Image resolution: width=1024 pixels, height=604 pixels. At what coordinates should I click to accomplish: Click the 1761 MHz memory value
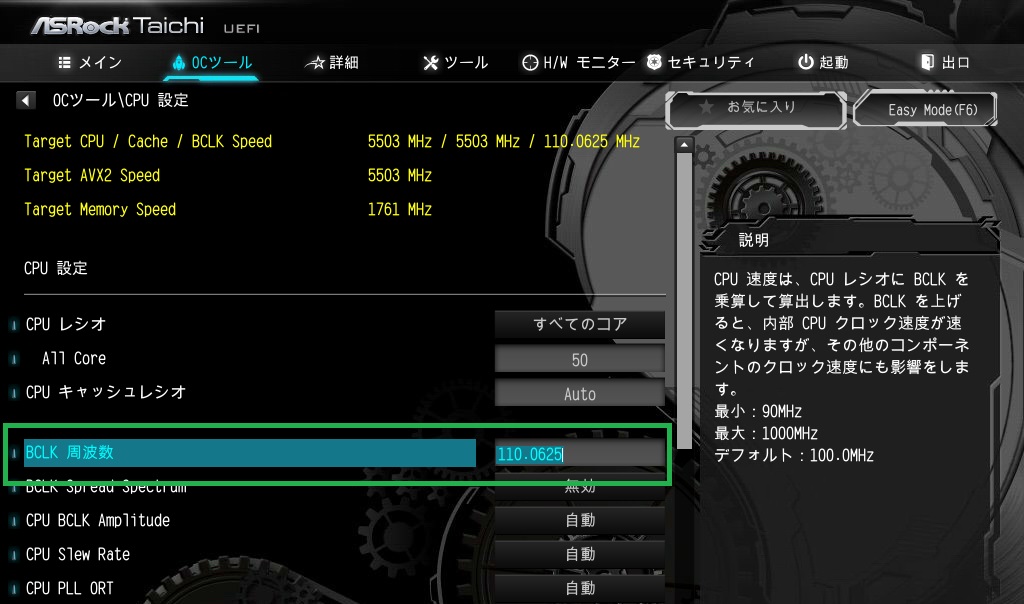click(400, 210)
